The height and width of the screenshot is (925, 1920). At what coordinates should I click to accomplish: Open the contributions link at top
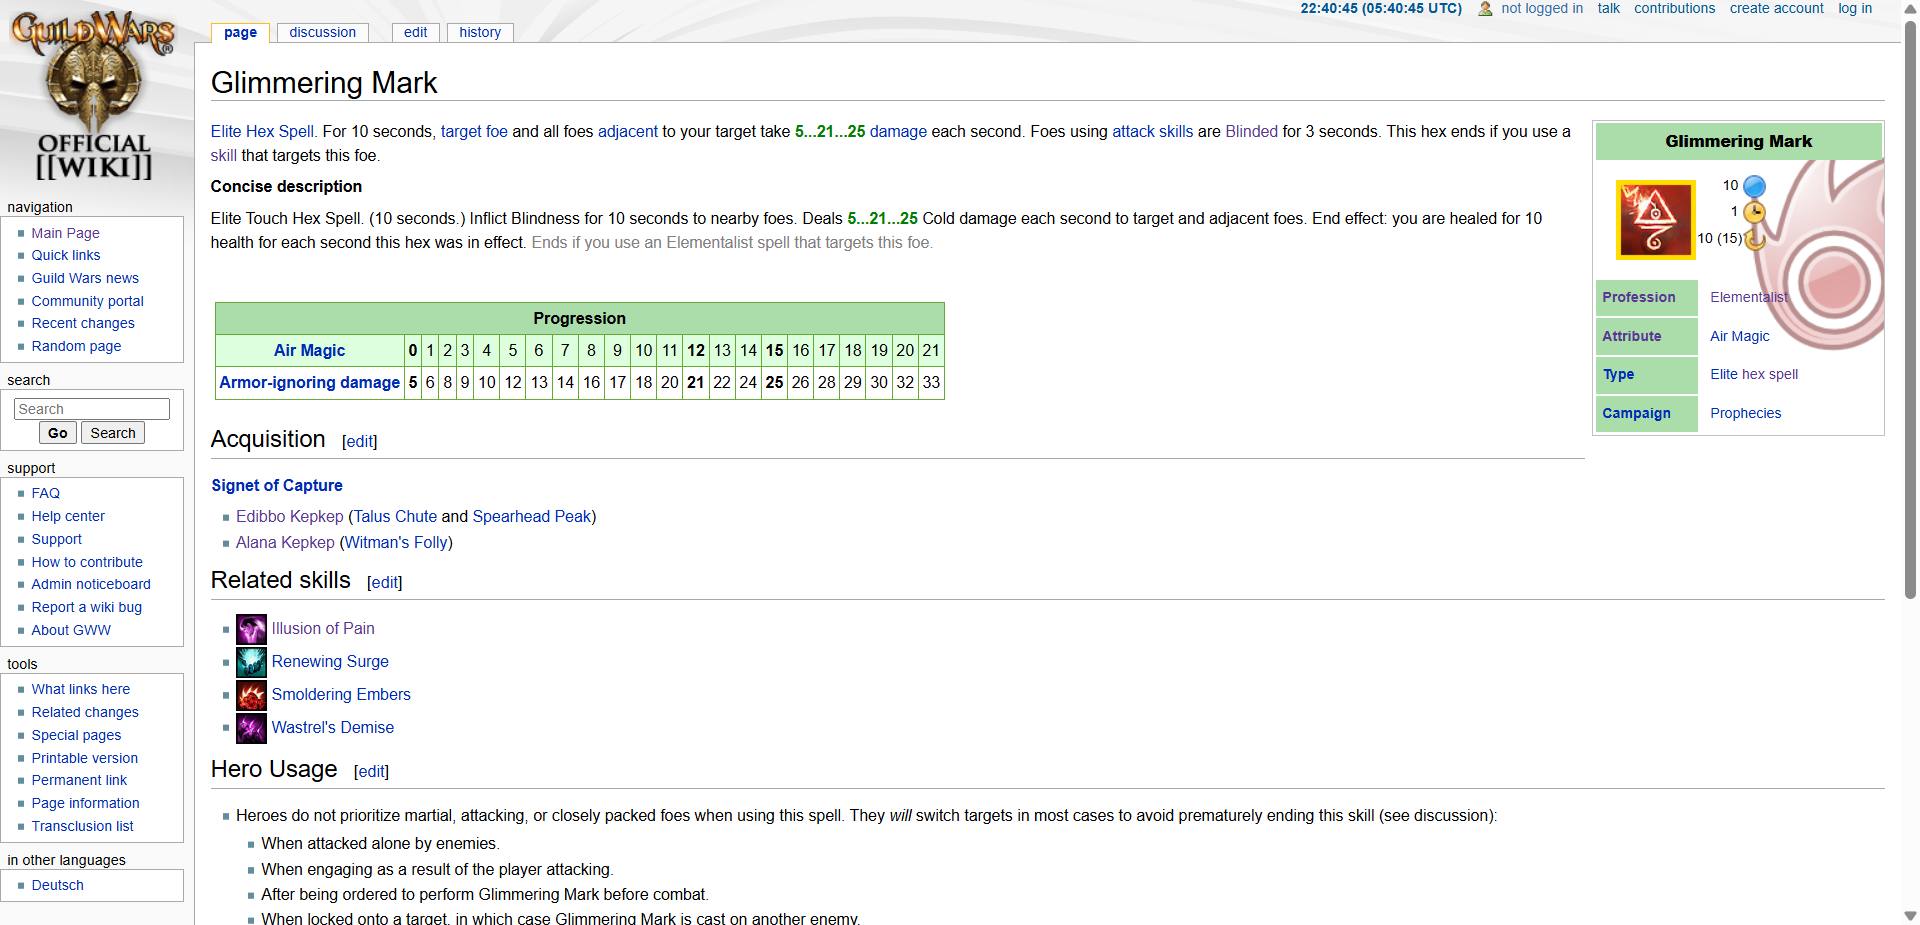(x=1674, y=8)
